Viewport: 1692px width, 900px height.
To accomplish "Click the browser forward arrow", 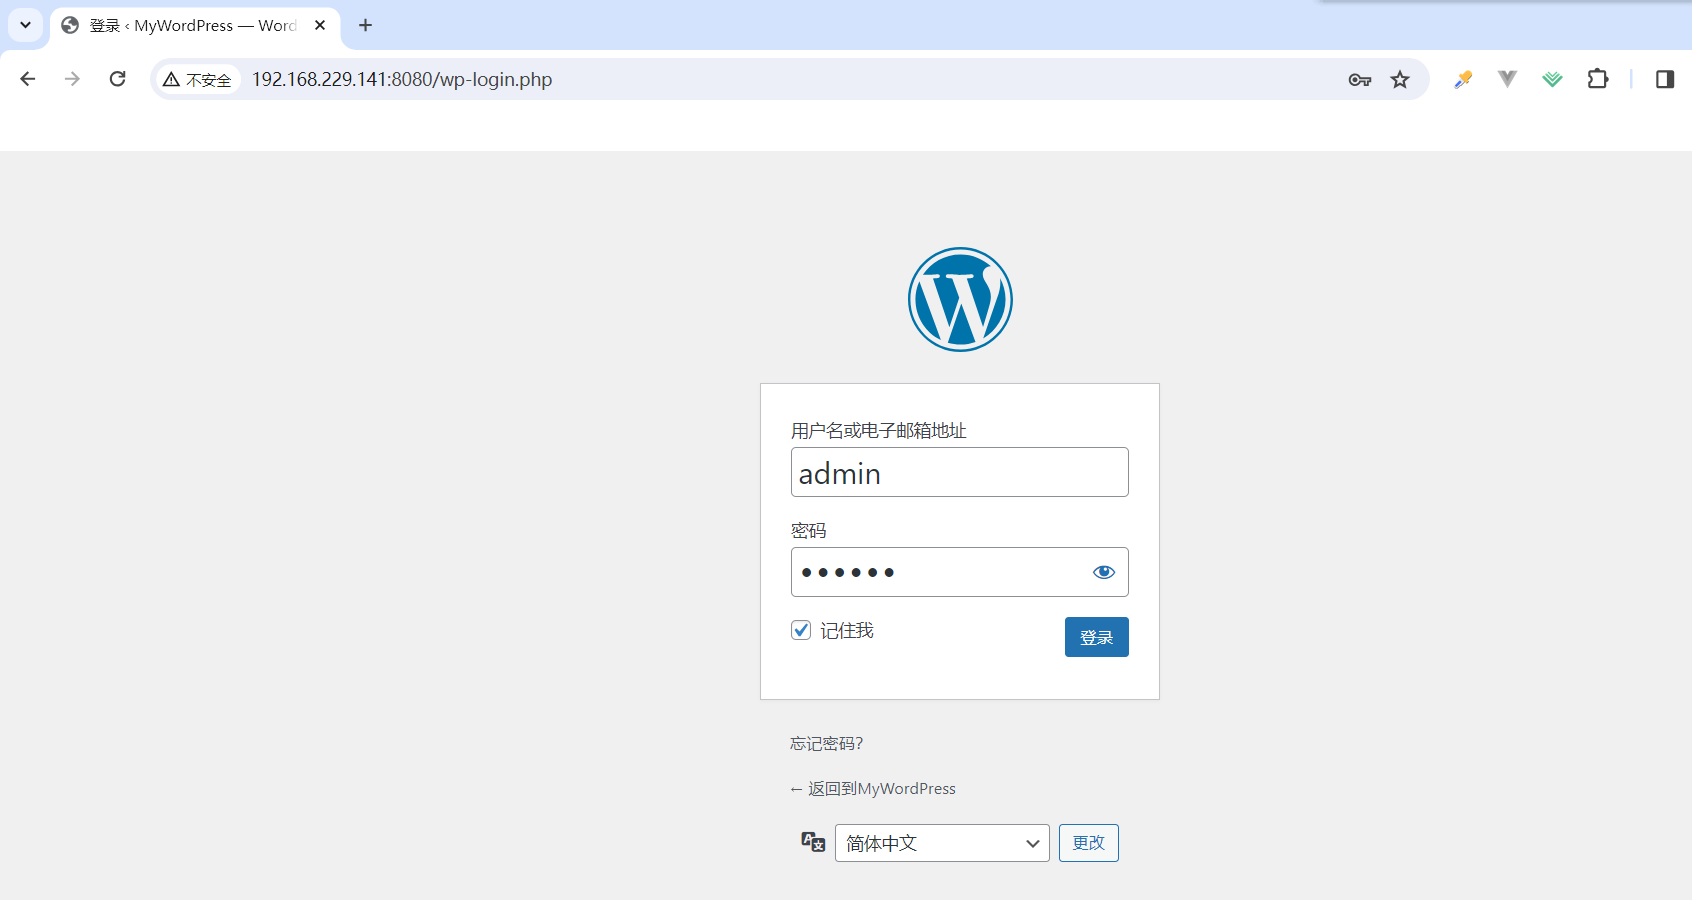I will (72, 79).
